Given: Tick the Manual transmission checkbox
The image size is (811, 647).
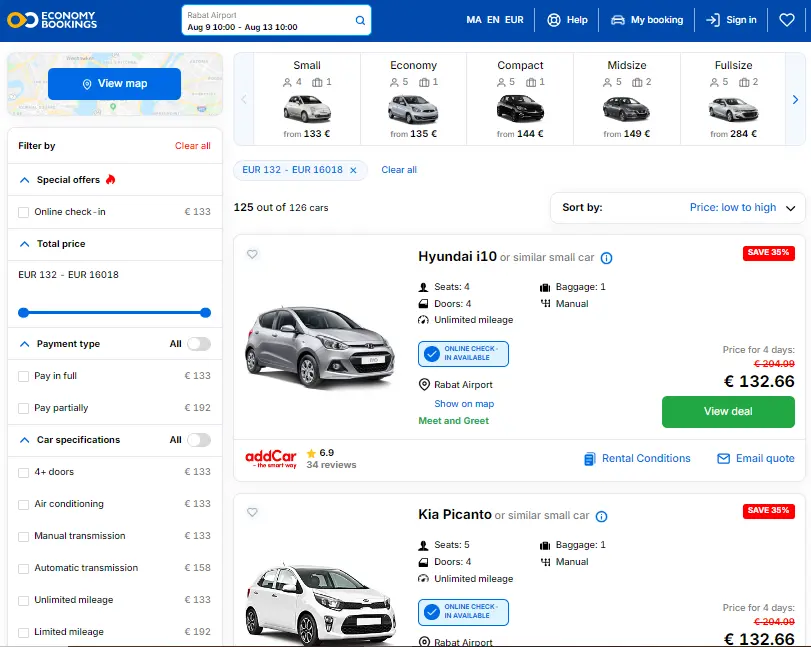Looking at the screenshot, I should point(23,536).
